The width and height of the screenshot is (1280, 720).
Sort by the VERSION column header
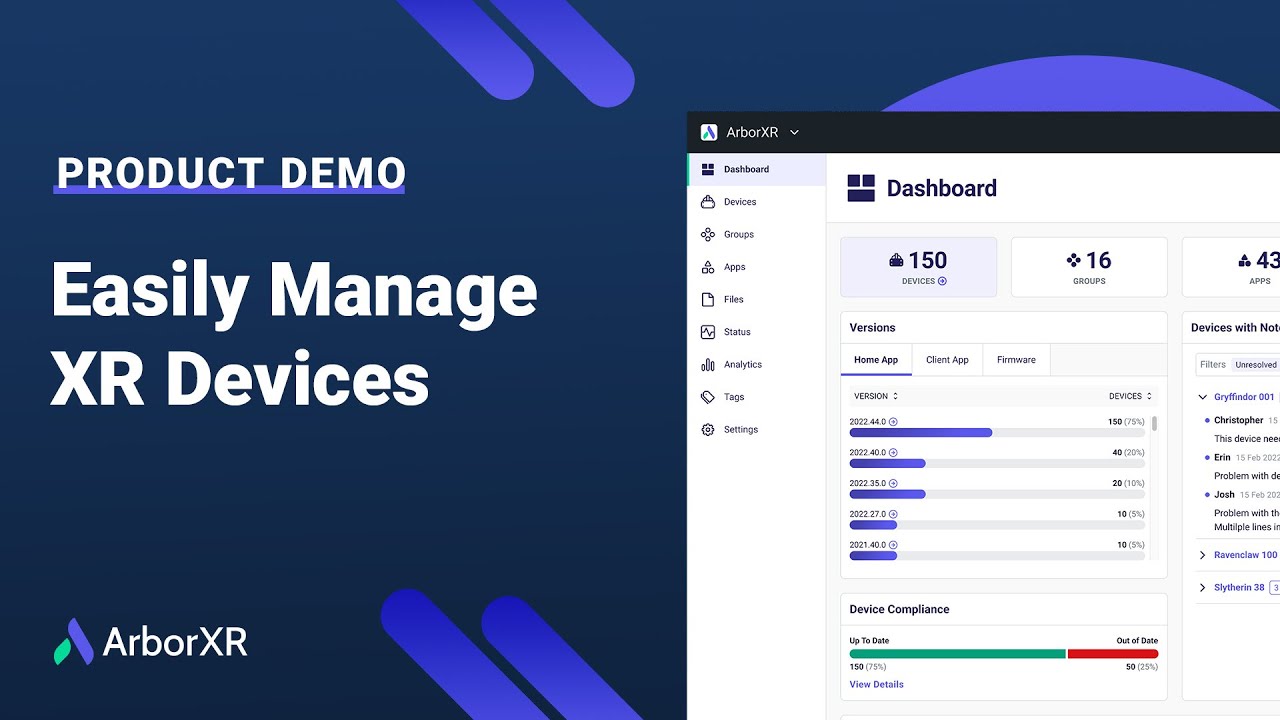pyautogui.click(x=876, y=396)
